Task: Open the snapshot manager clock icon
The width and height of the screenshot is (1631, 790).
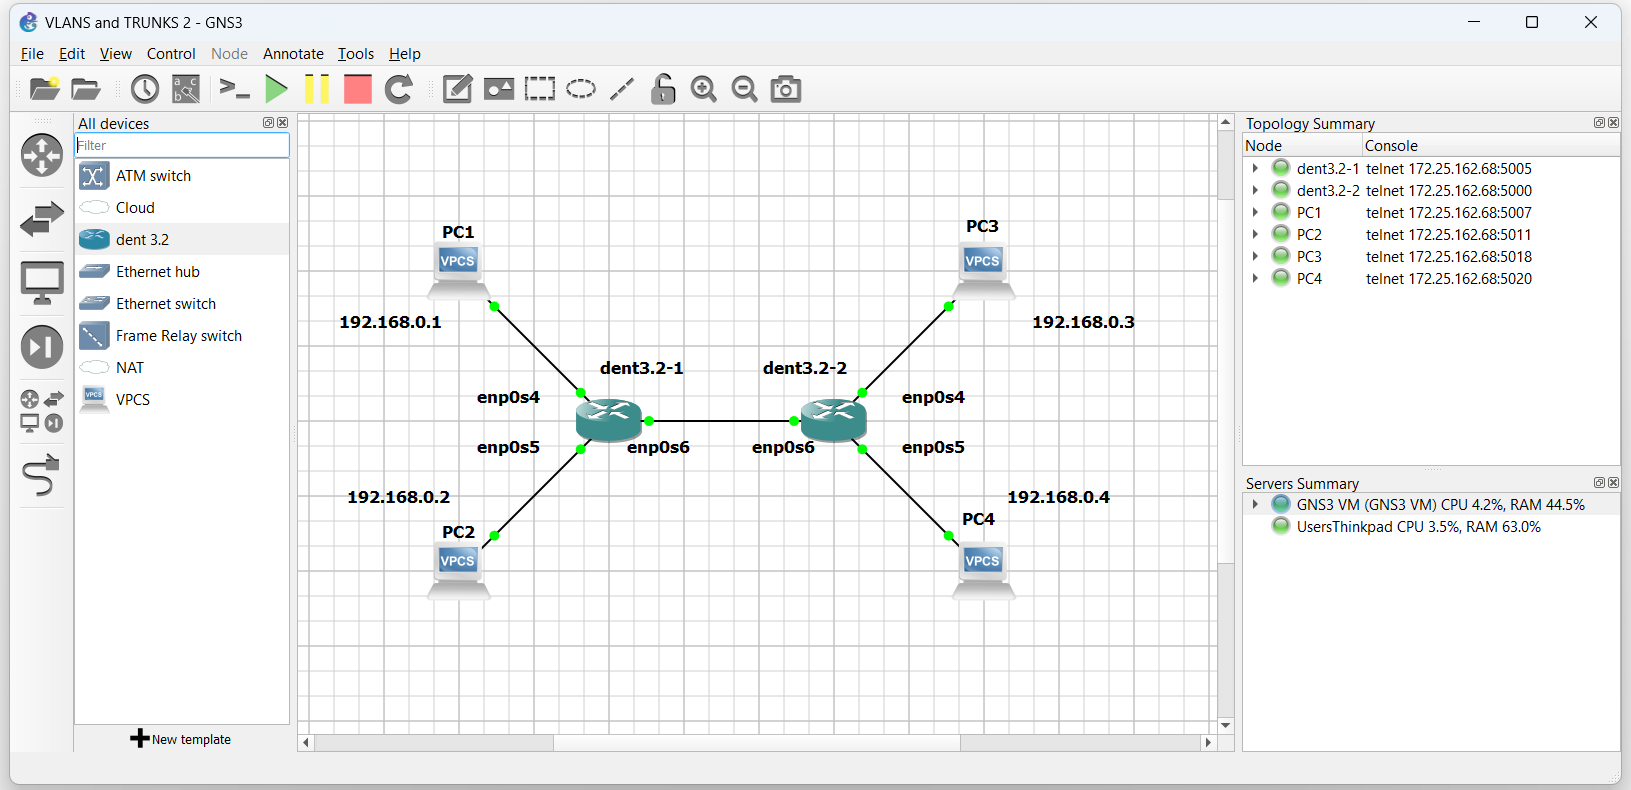Action: [x=145, y=89]
